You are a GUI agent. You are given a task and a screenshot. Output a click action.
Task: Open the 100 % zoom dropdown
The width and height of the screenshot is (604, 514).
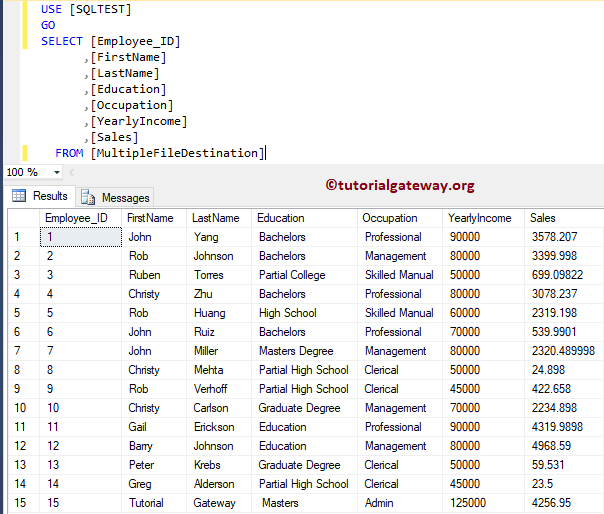pyautogui.click(x=57, y=172)
